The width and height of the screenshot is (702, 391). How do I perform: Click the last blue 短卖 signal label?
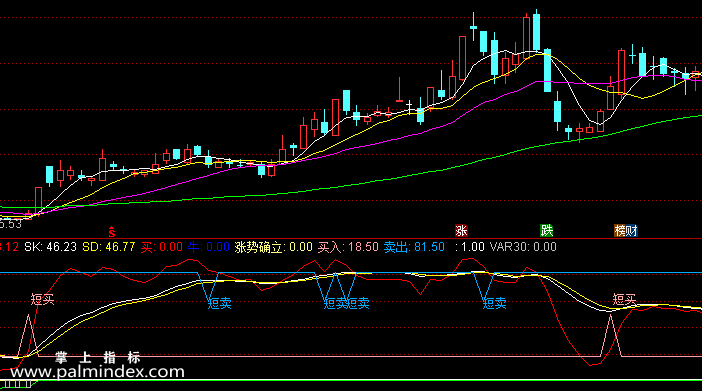coord(495,304)
